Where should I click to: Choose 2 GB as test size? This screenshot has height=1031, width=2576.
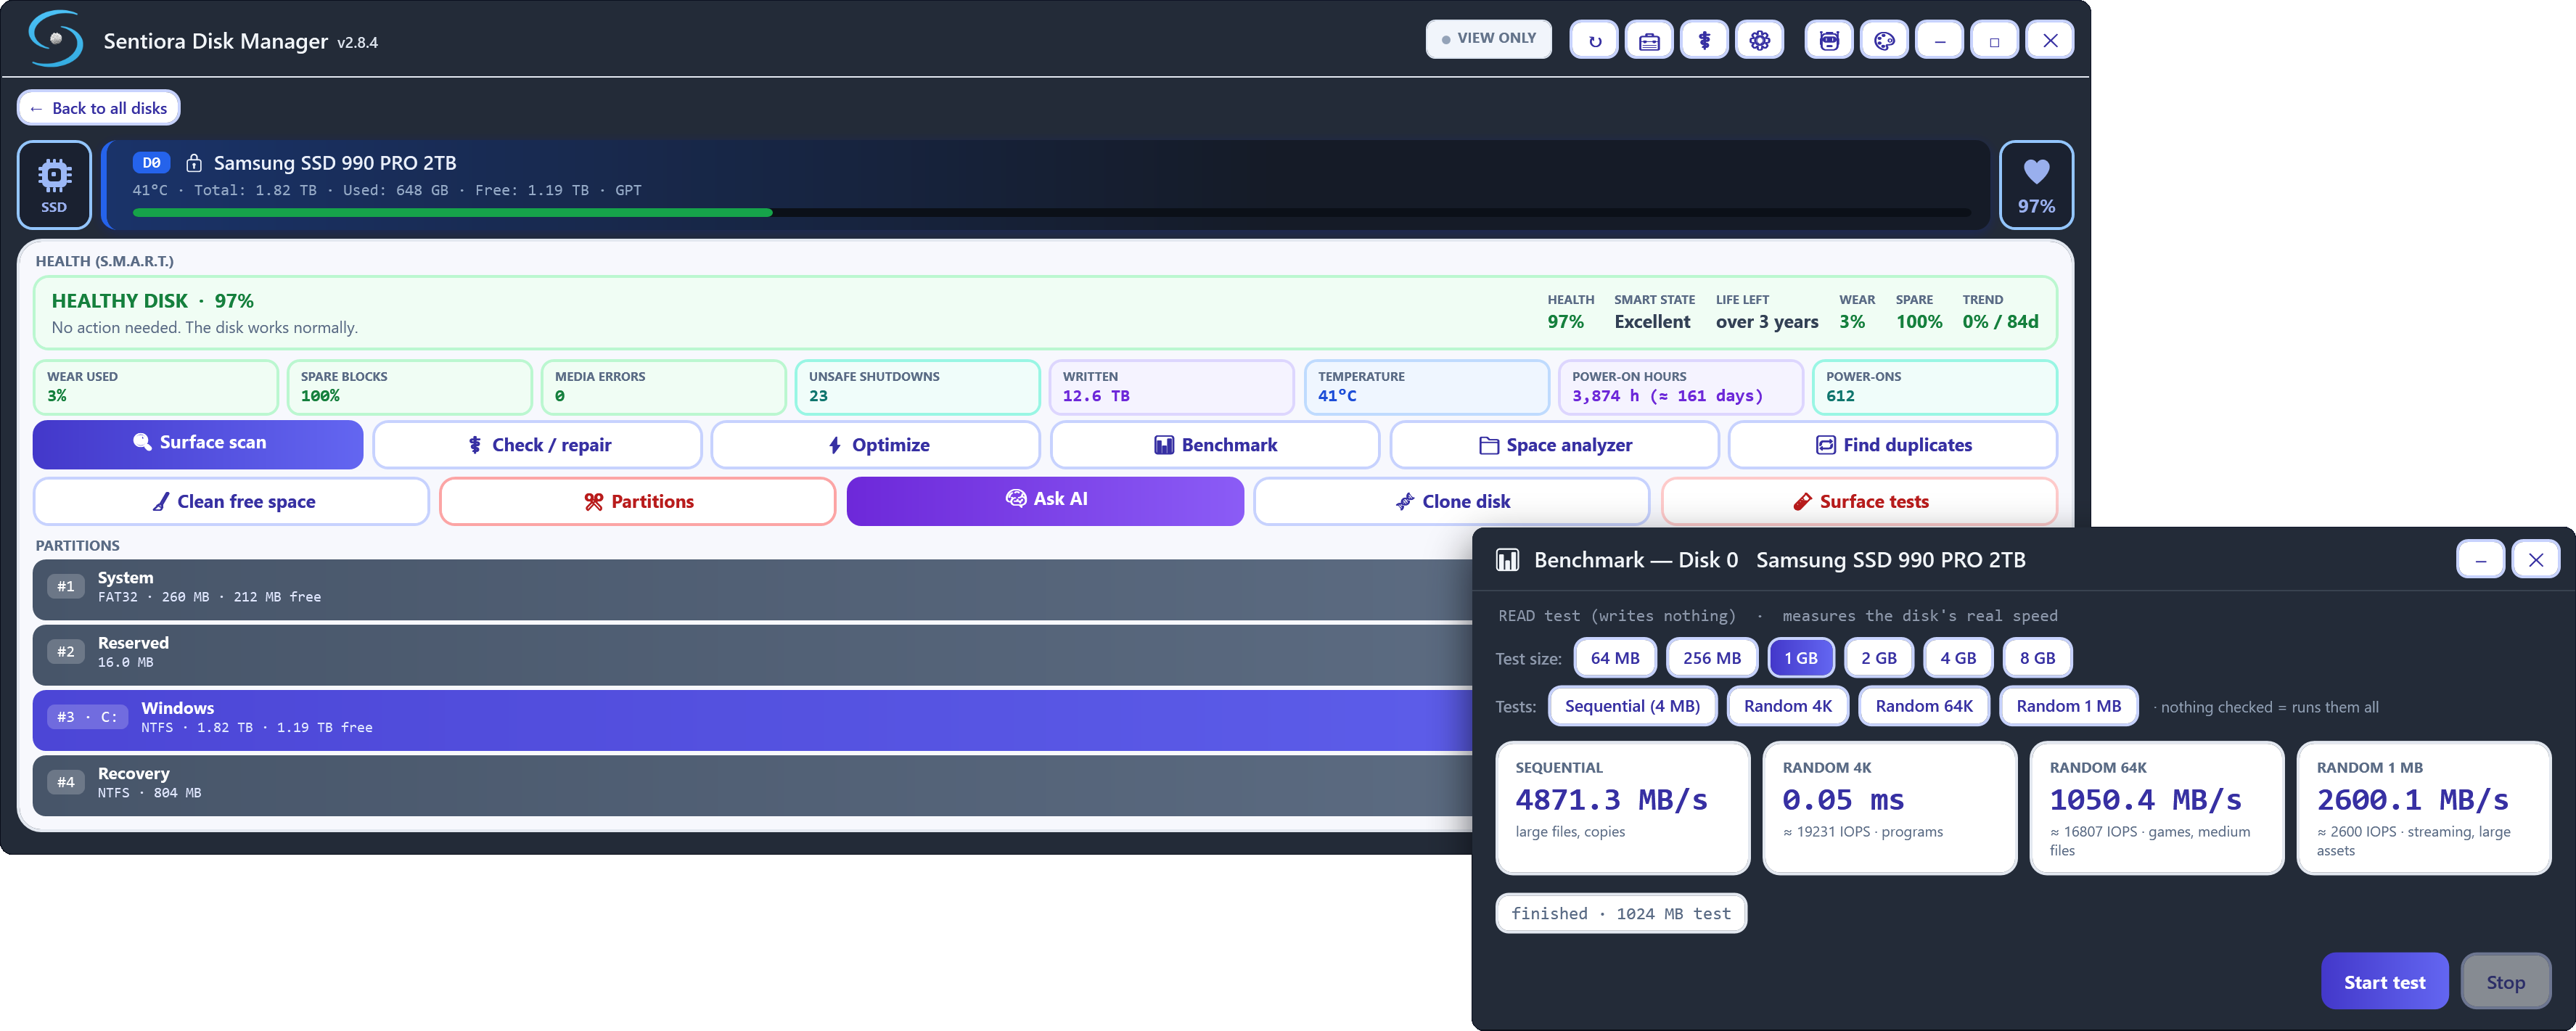1878,658
